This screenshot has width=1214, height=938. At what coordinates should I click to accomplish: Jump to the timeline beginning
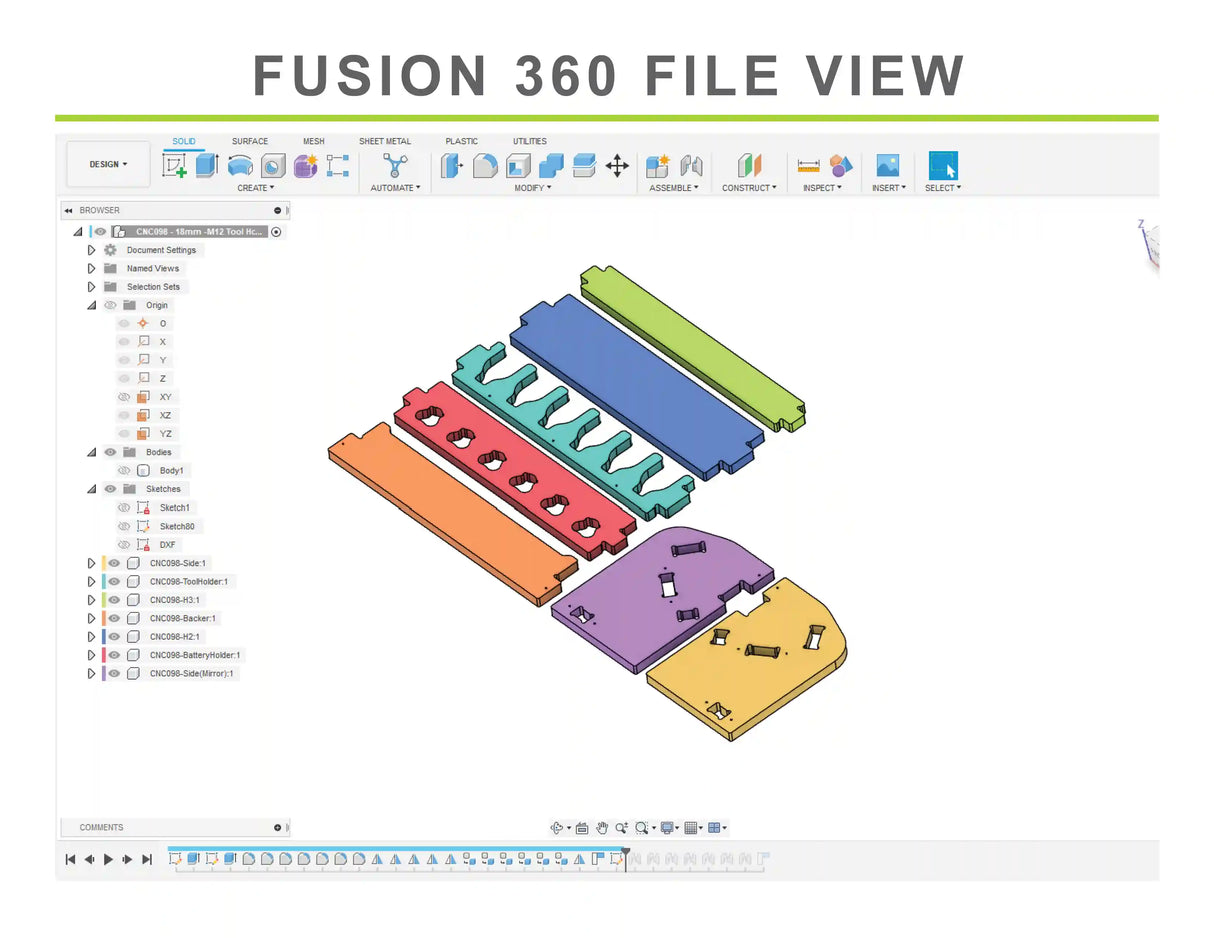click(x=70, y=859)
